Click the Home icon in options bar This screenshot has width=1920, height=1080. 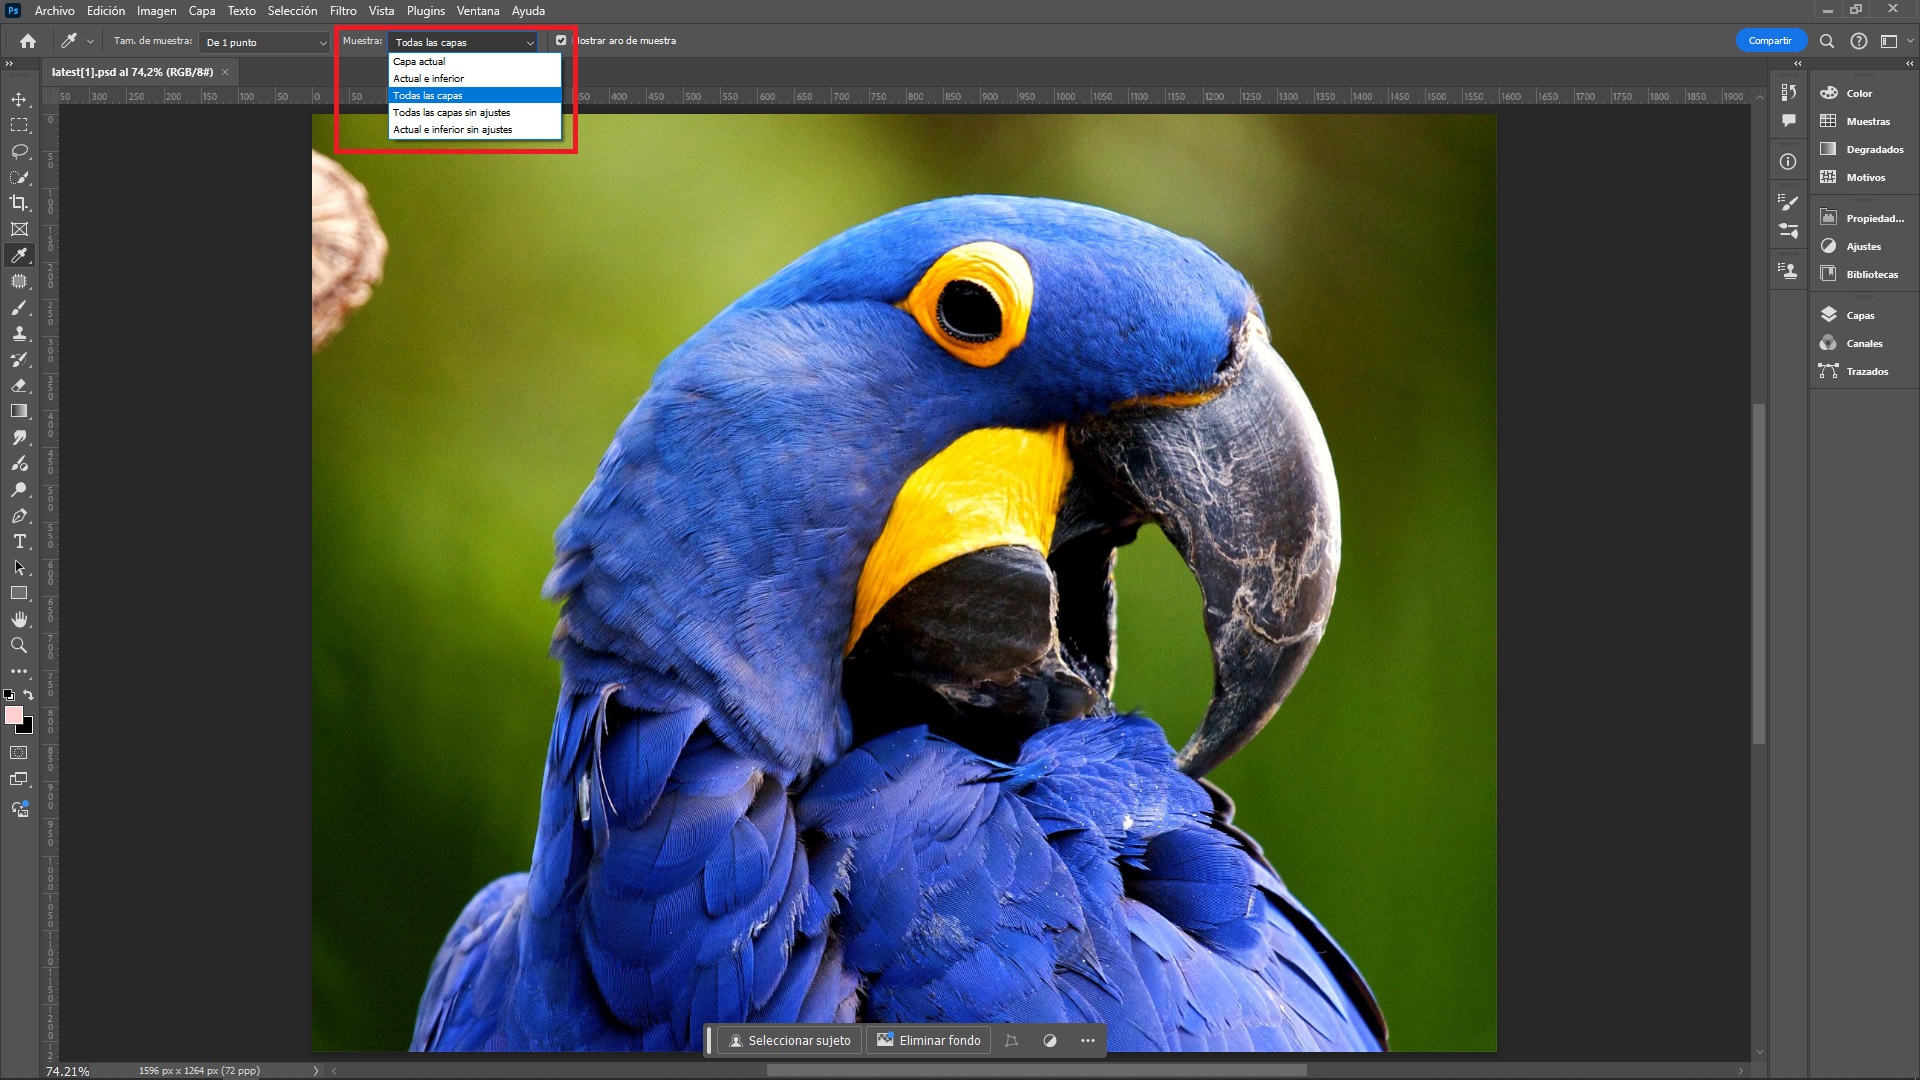click(x=28, y=41)
